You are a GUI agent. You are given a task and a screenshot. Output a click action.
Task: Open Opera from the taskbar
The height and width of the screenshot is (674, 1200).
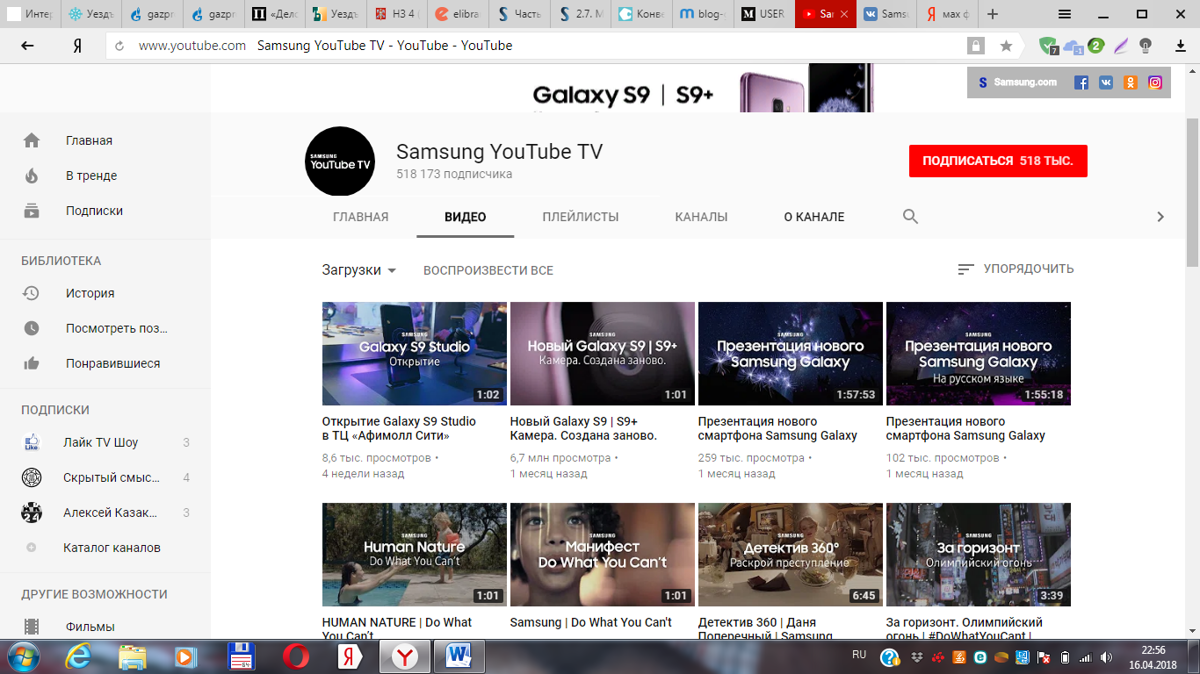(295, 657)
